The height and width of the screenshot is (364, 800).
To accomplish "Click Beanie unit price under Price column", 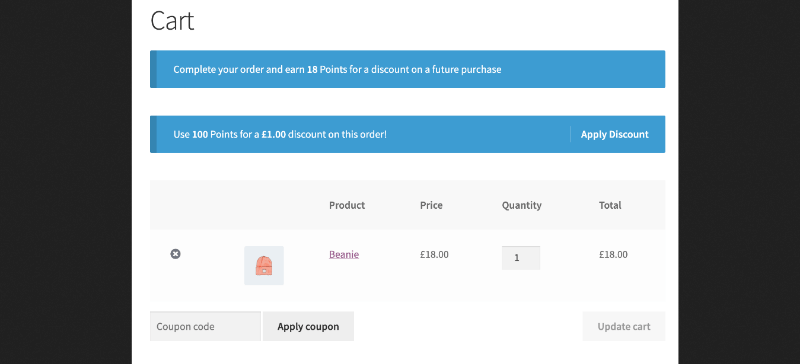I will (x=434, y=254).
